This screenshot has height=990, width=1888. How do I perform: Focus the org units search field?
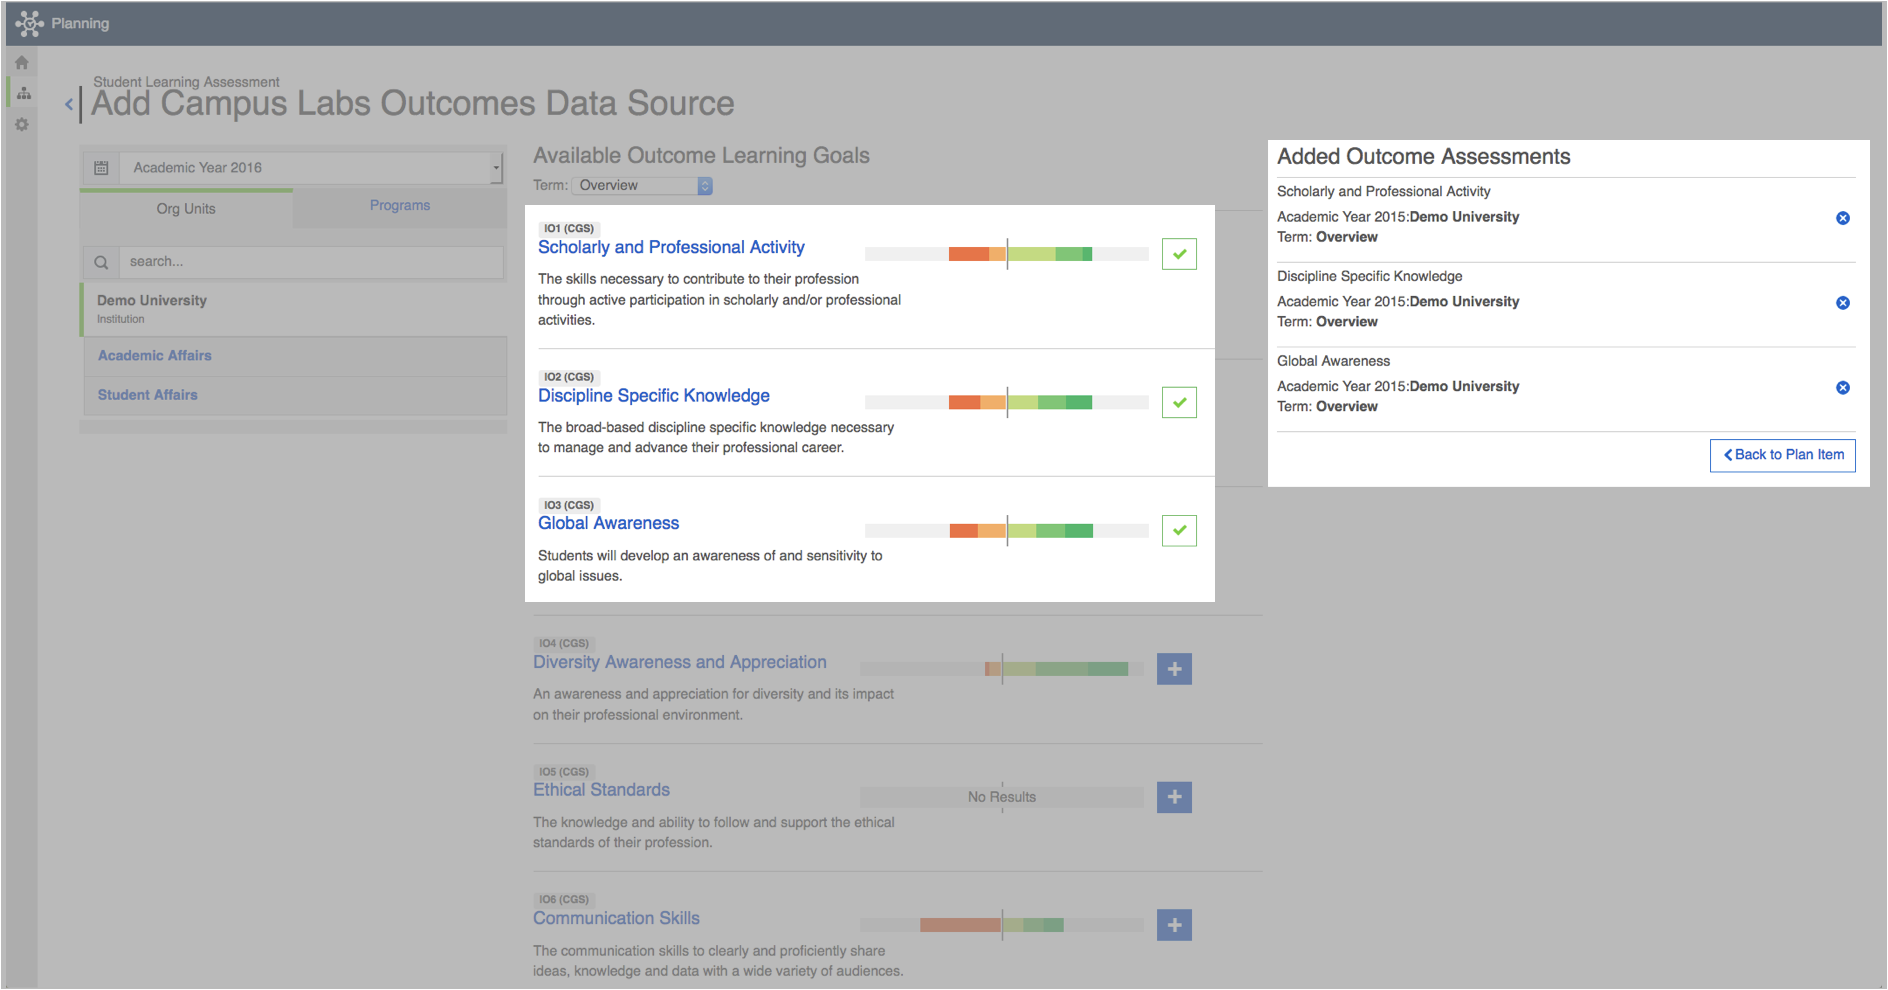311,262
